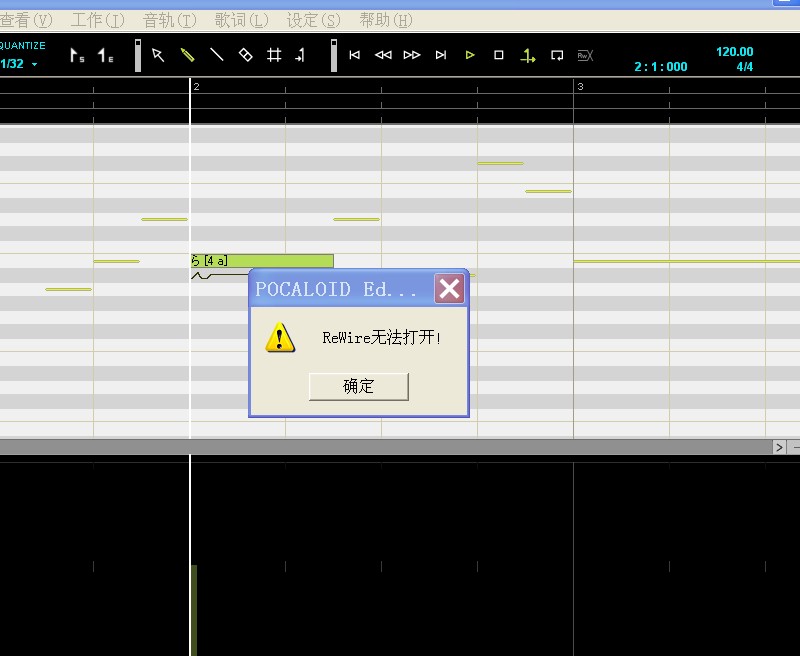Stop playback with the stop button
The image size is (800, 656).
499,55
